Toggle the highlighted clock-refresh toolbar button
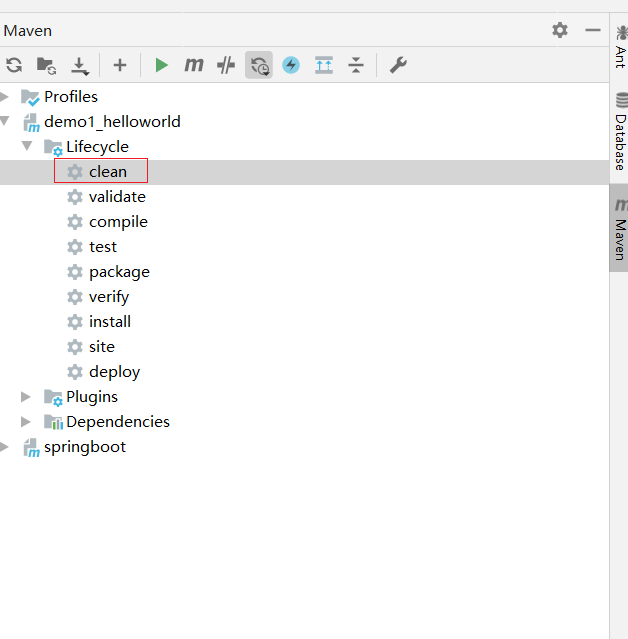This screenshot has width=628, height=639. pos(259,65)
